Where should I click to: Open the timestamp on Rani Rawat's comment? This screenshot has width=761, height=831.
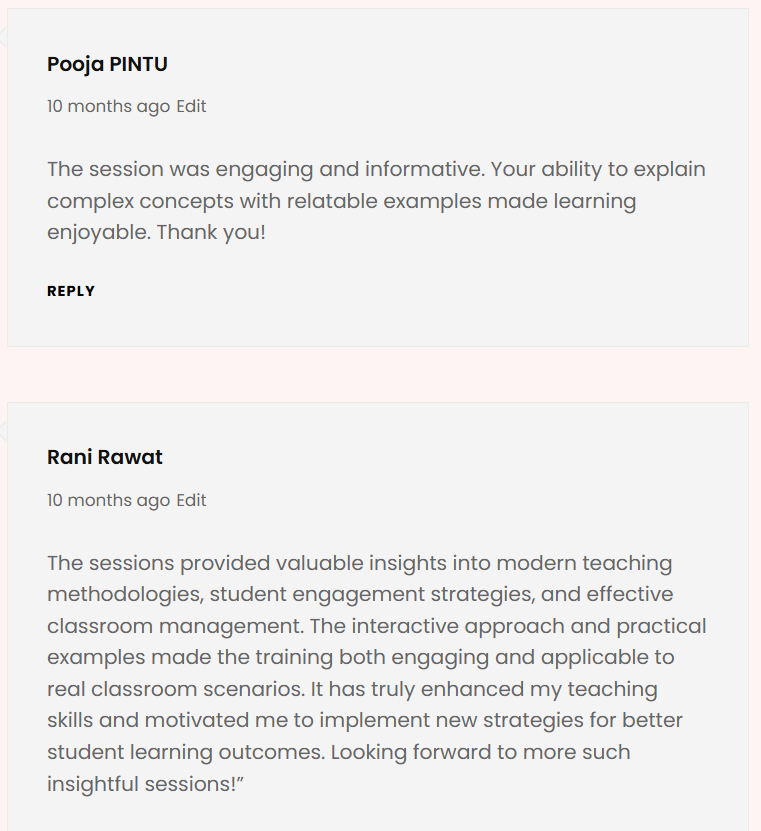tap(108, 500)
